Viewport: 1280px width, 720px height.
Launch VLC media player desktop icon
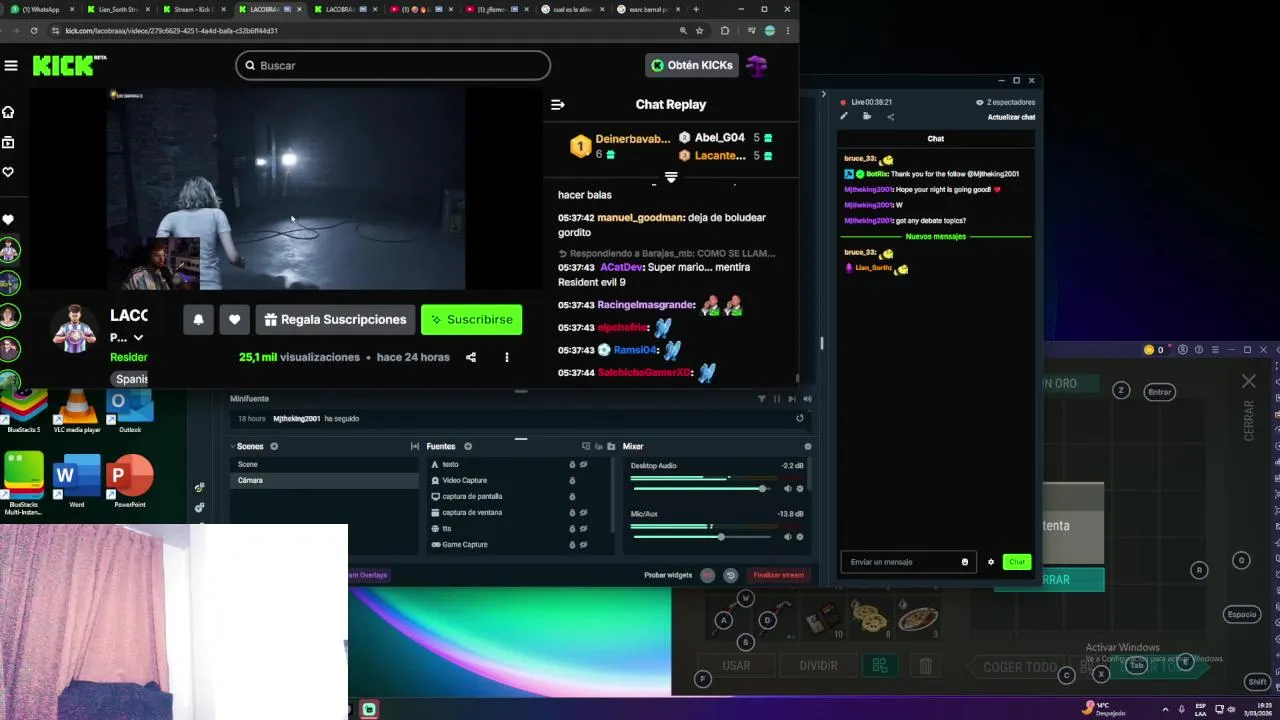(x=77, y=411)
